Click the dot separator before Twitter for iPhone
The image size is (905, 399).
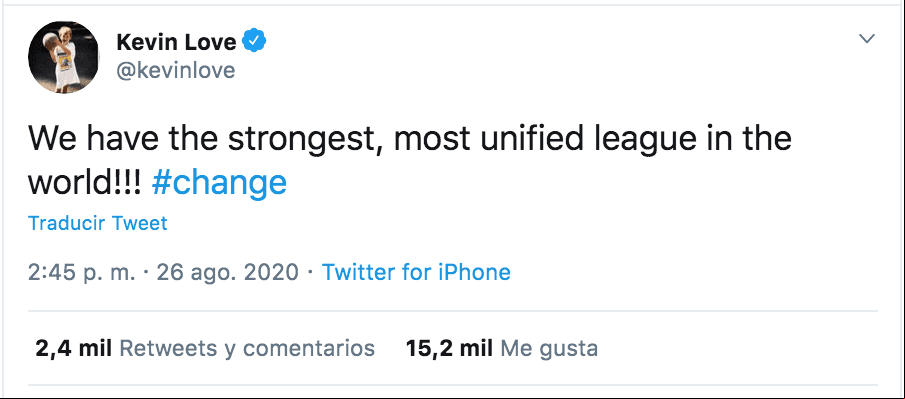click(311, 272)
